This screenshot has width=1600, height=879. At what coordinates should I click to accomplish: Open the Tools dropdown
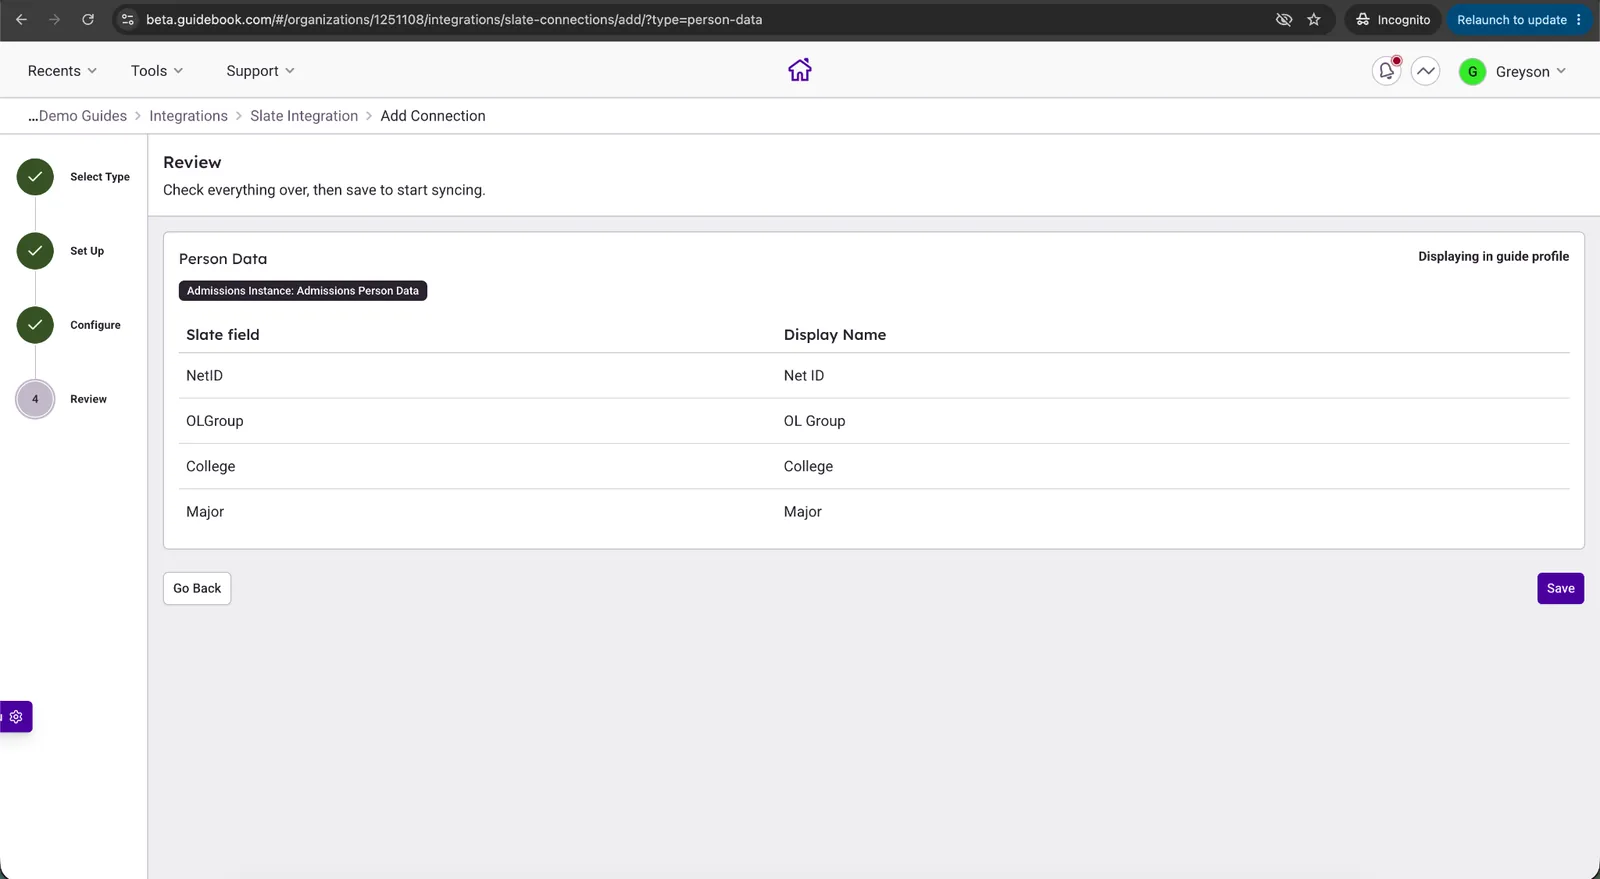[157, 71]
